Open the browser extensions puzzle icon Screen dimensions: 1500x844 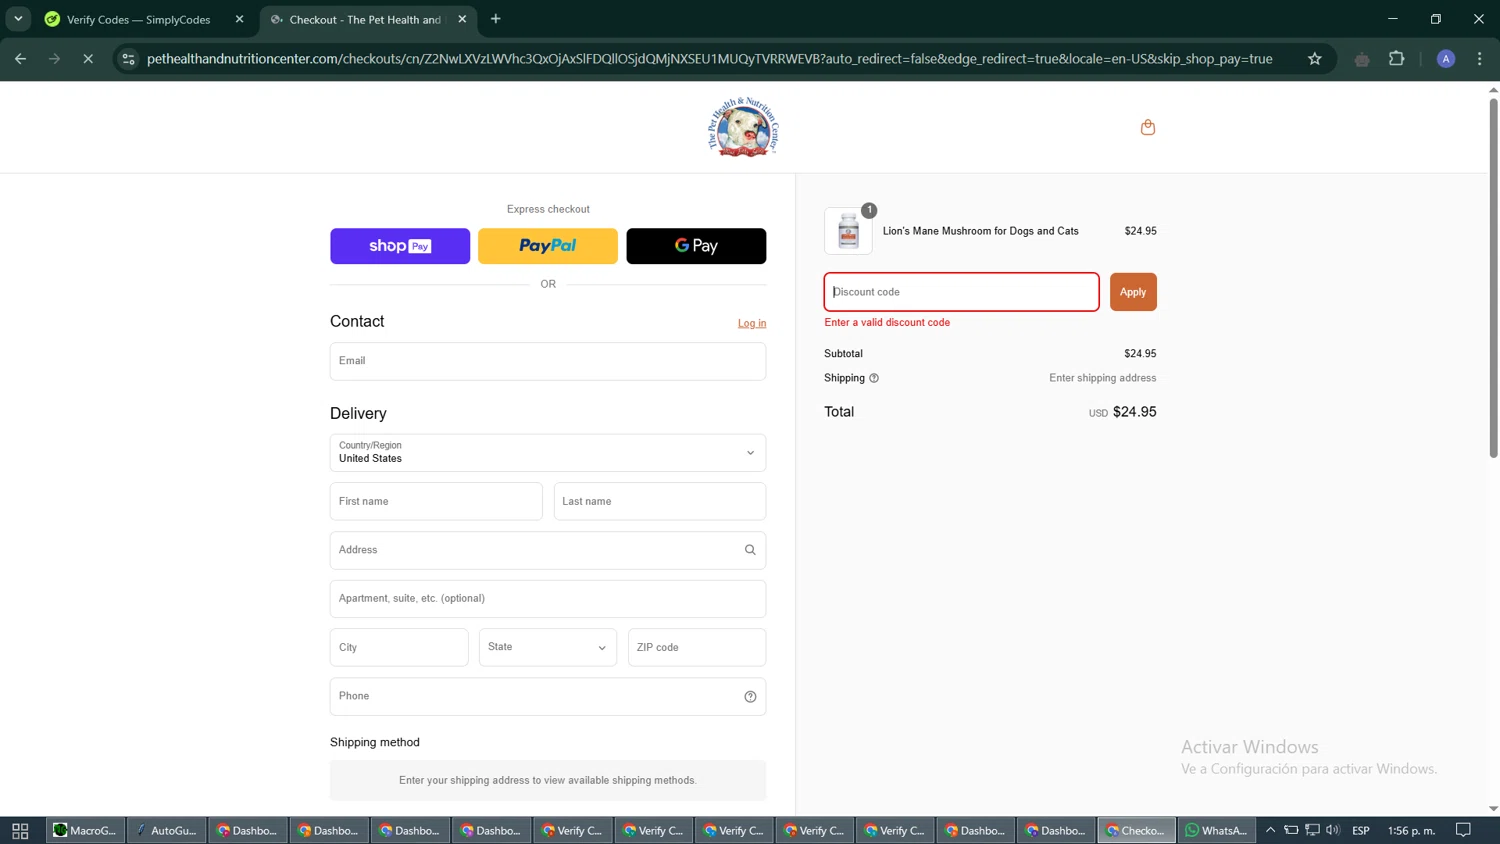(1397, 59)
